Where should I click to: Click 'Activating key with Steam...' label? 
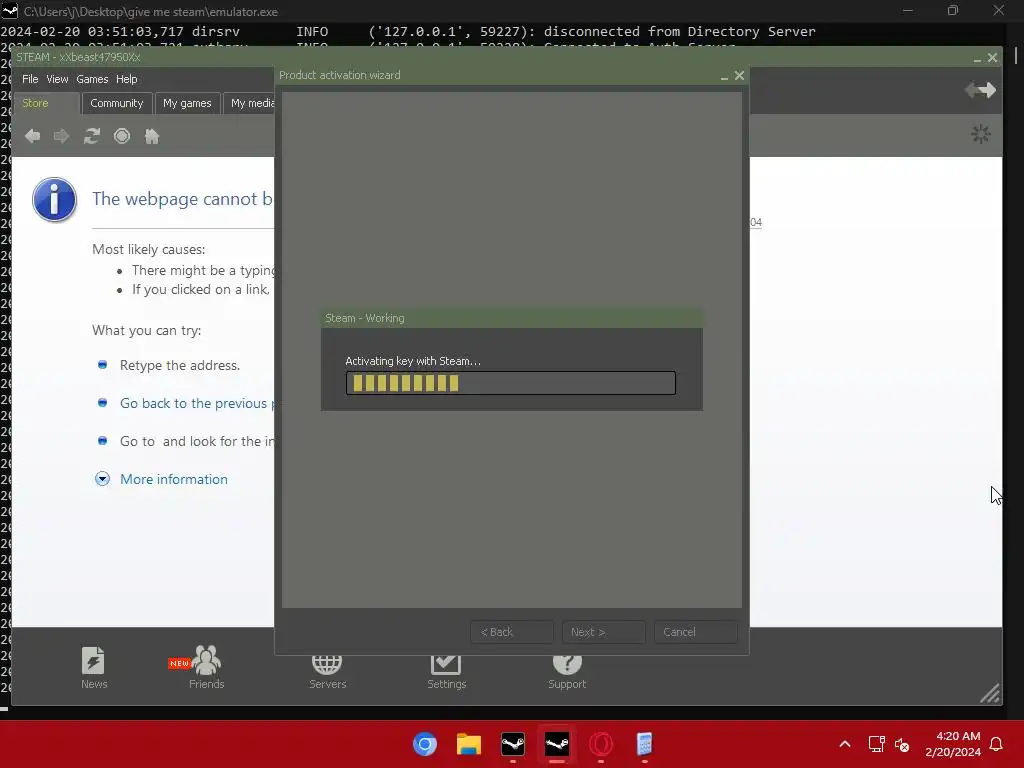coord(413,360)
